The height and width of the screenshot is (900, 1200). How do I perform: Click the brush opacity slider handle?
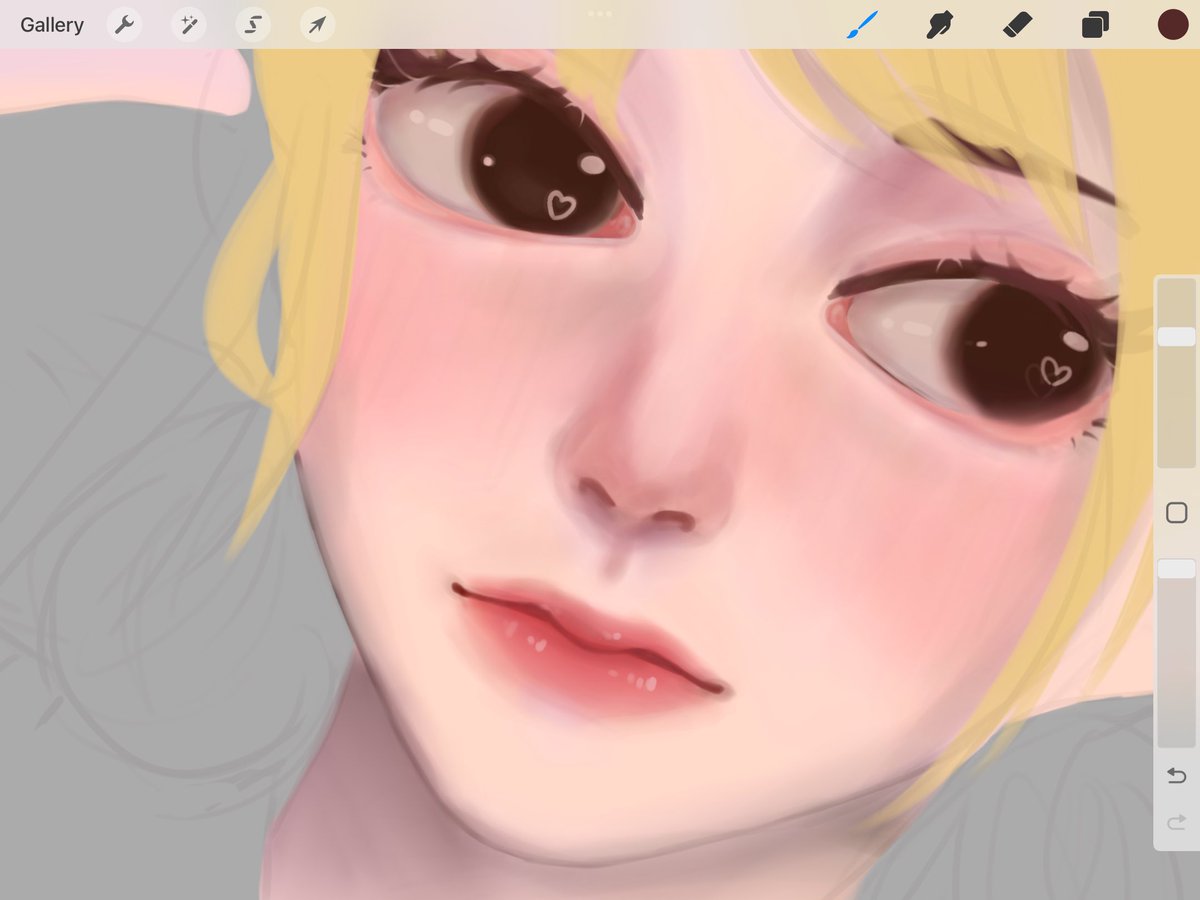1177,569
